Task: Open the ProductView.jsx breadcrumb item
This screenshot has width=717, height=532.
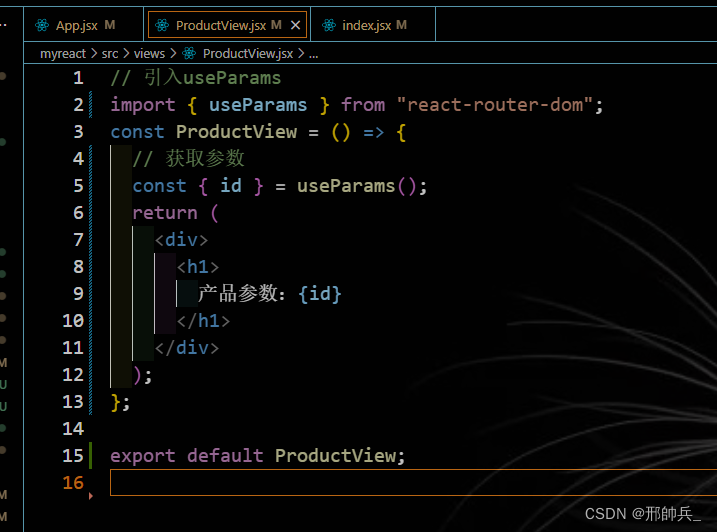Action: coord(248,54)
